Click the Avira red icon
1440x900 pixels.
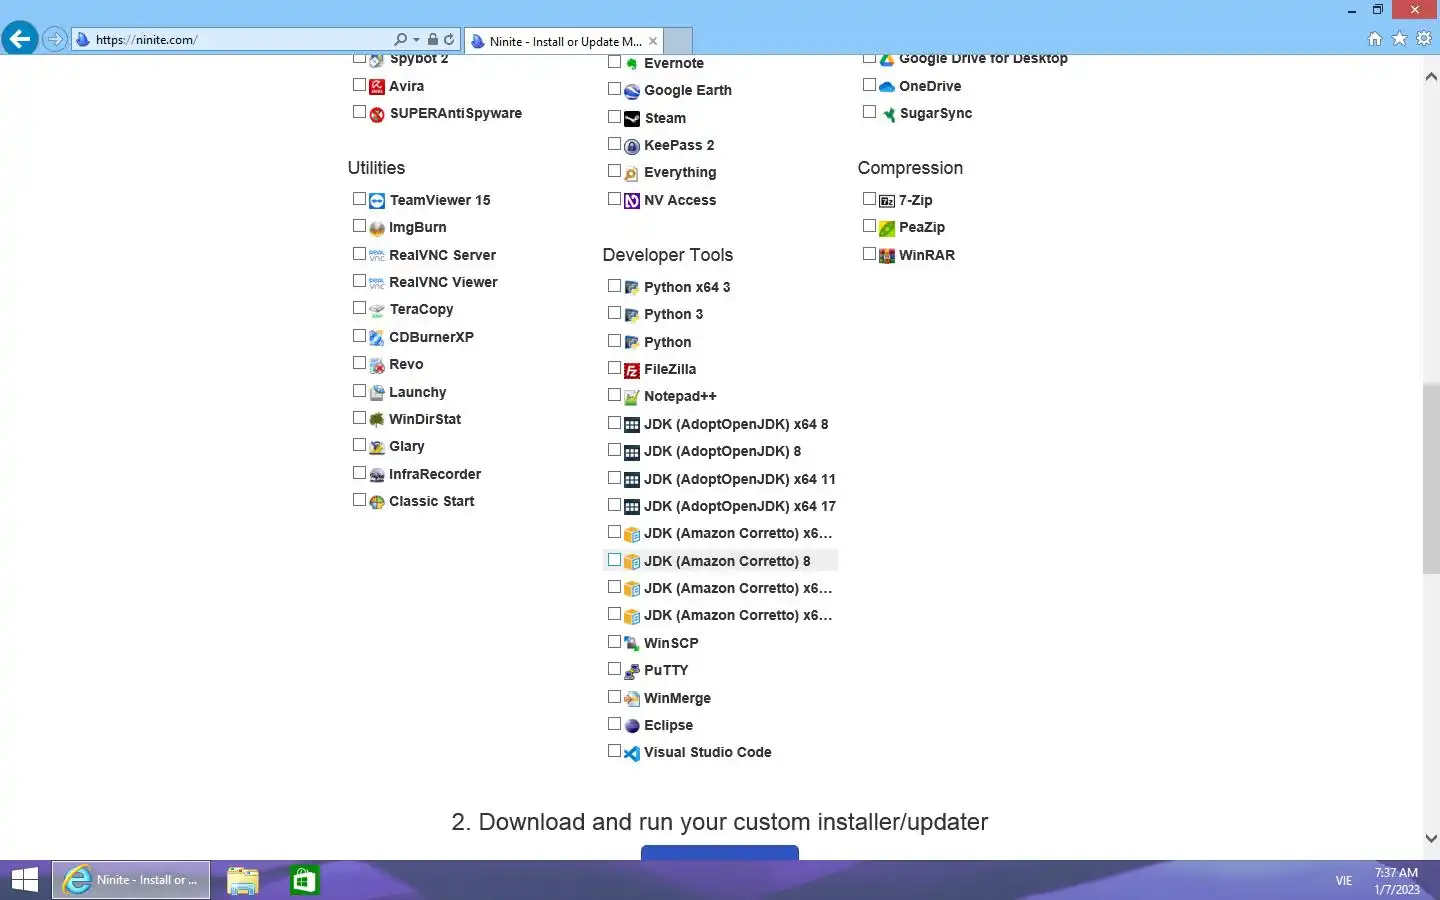coord(377,87)
